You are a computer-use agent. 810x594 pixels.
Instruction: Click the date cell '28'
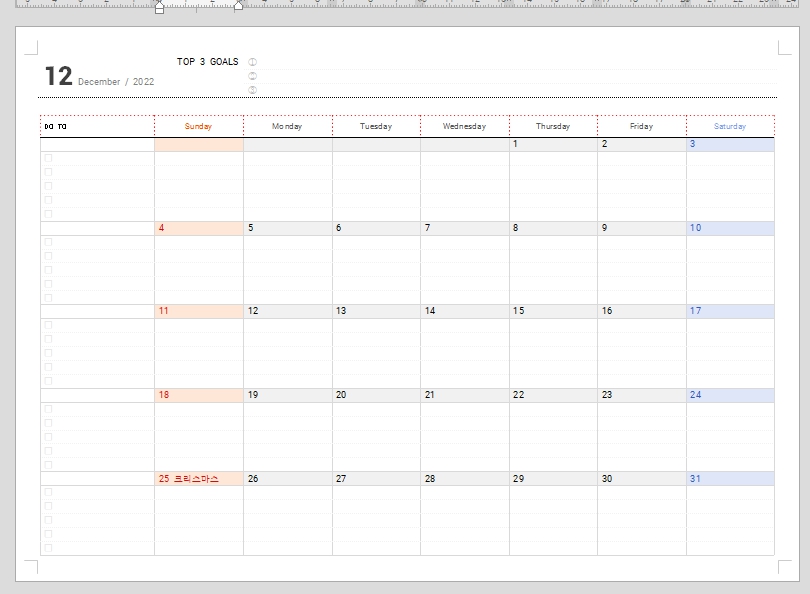pos(465,479)
